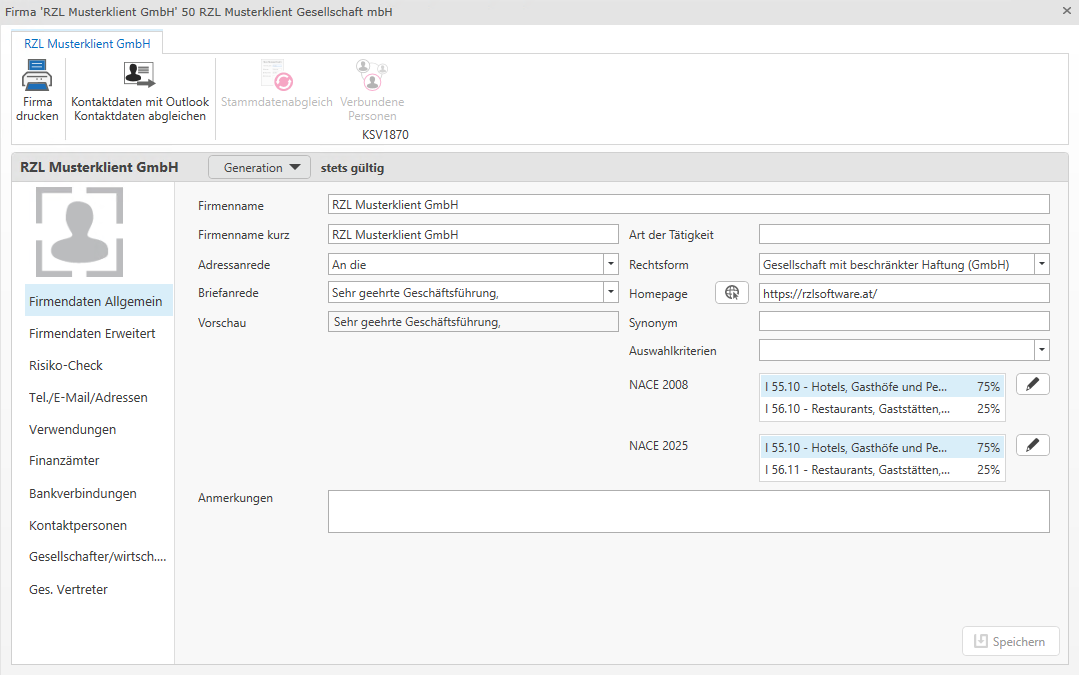Open the Adressanrede dropdown arrow
Viewport: 1079px width, 675px height.
[610, 265]
